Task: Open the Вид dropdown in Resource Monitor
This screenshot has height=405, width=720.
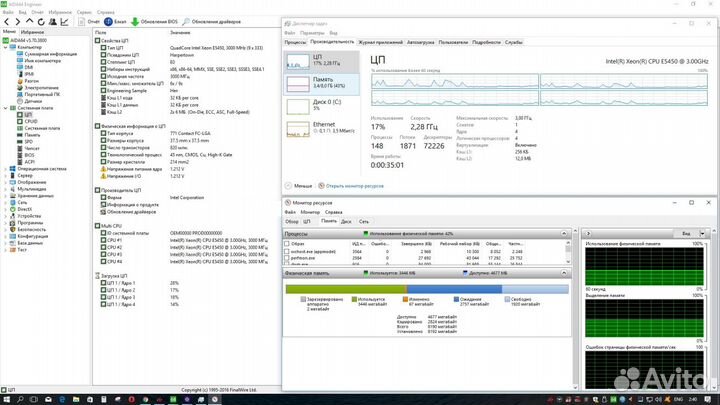Action: [x=702, y=234]
